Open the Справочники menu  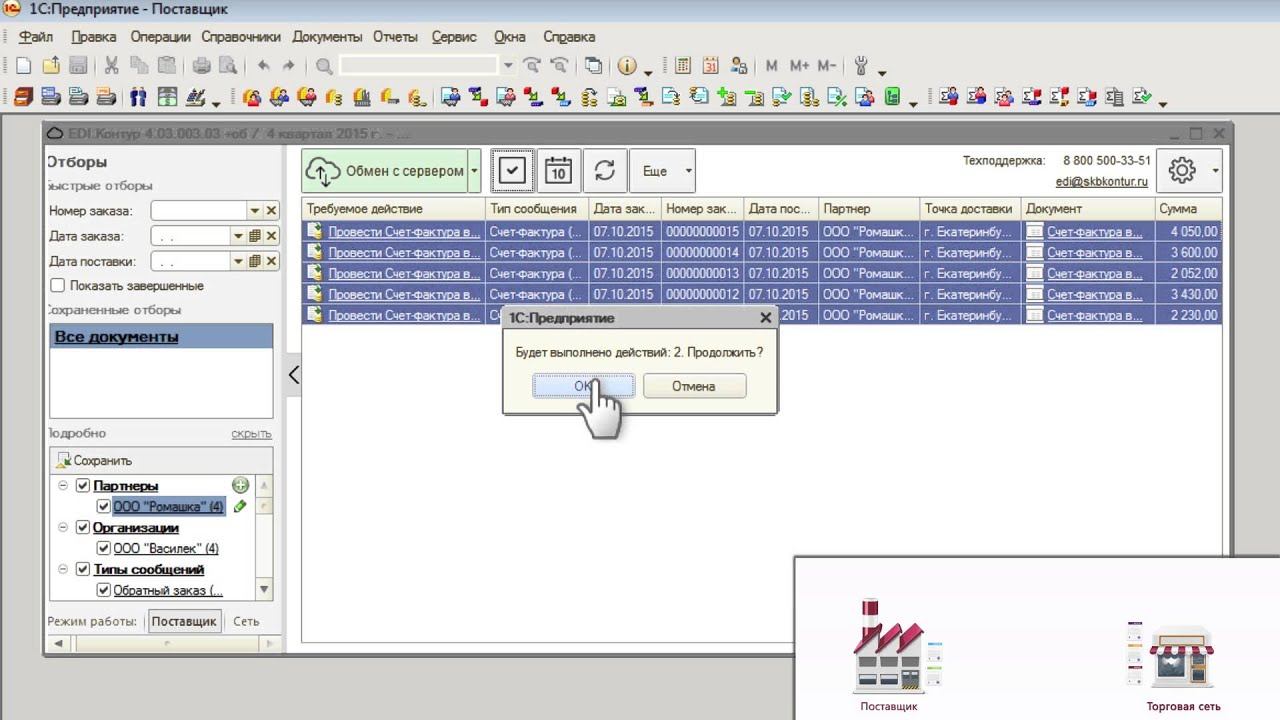point(241,37)
